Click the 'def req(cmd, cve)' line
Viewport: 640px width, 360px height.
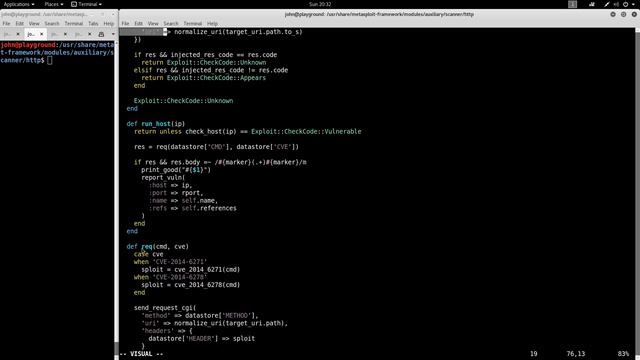pyautogui.click(x=158, y=247)
